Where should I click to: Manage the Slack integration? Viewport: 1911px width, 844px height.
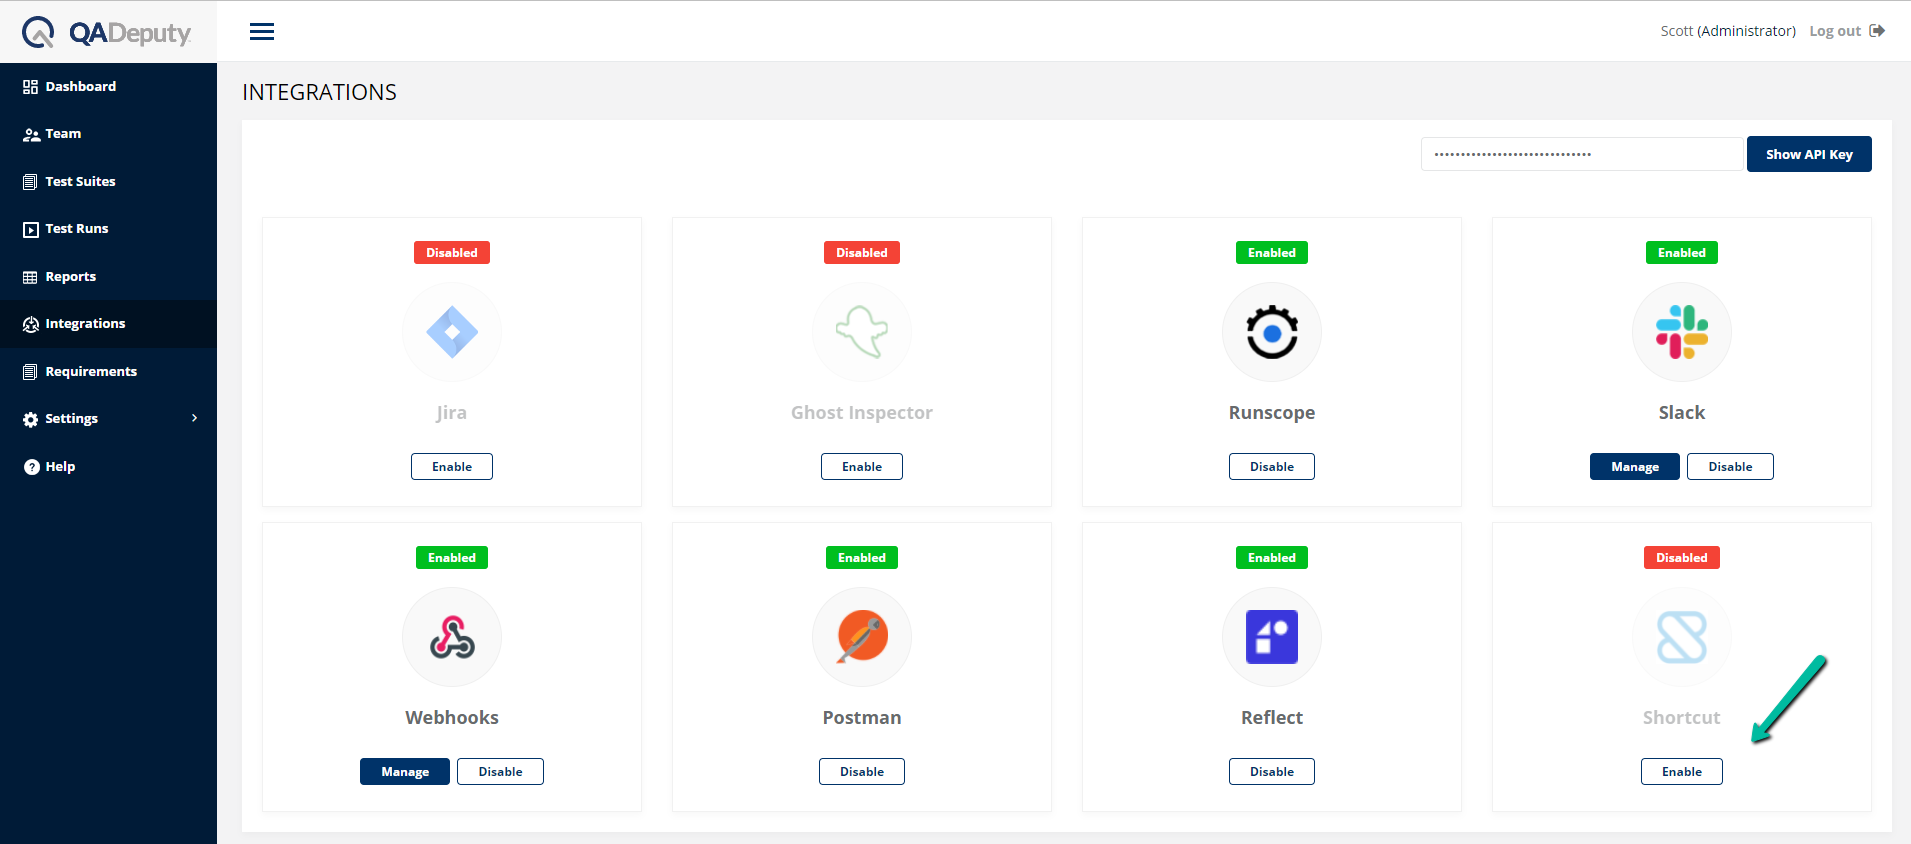(1635, 467)
